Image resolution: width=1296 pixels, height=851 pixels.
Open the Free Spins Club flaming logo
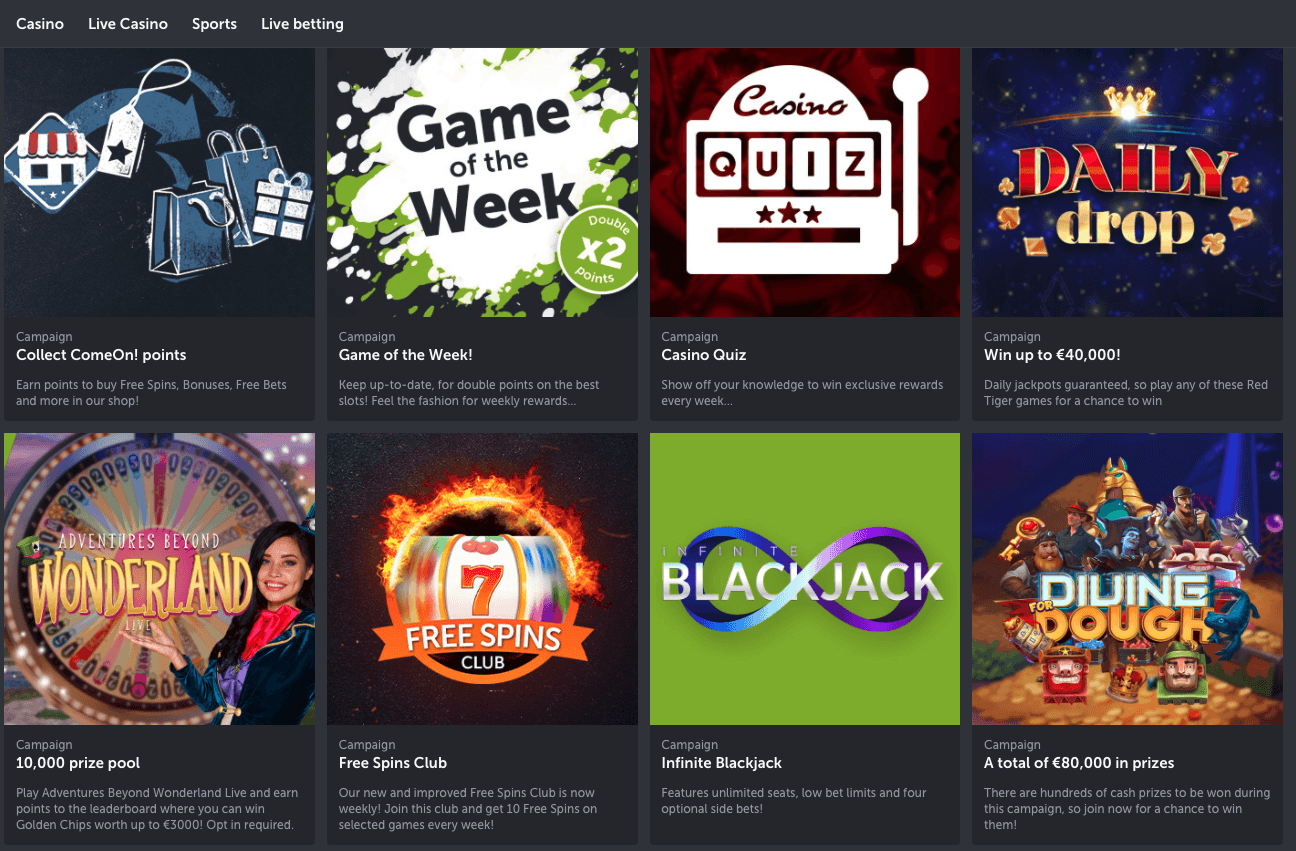click(x=482, y=579)
